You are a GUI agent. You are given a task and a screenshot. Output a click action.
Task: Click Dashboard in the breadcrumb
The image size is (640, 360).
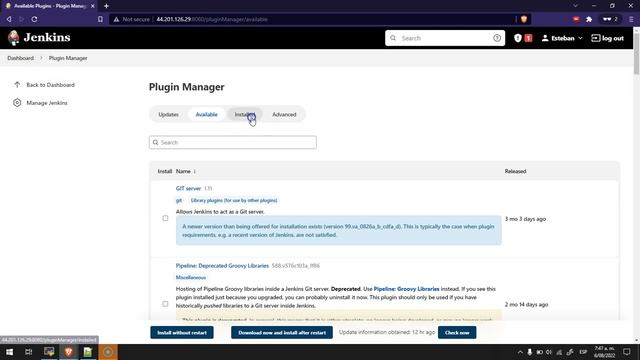(x=20, y=58)
